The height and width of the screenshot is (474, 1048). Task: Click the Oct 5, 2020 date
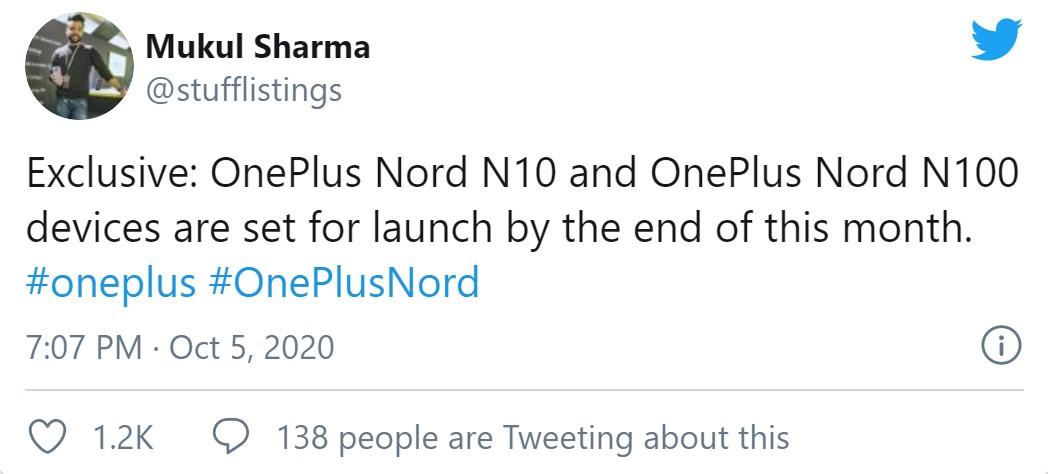pos(252,348)
